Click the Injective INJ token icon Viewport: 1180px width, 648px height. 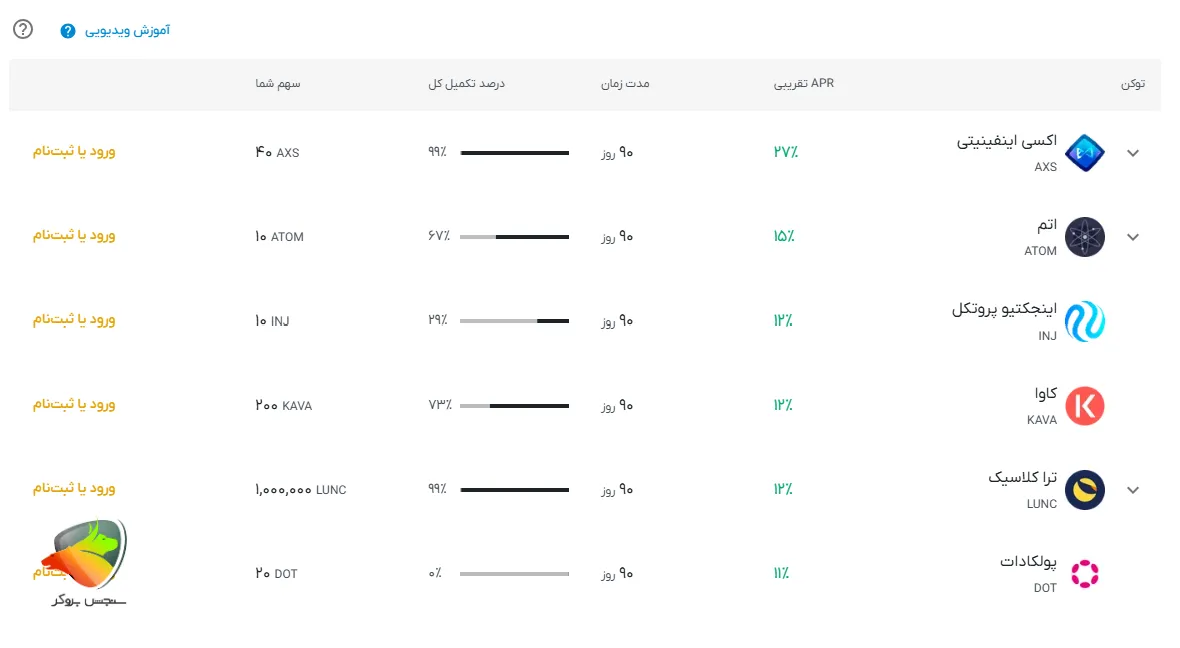(1084, 321)
